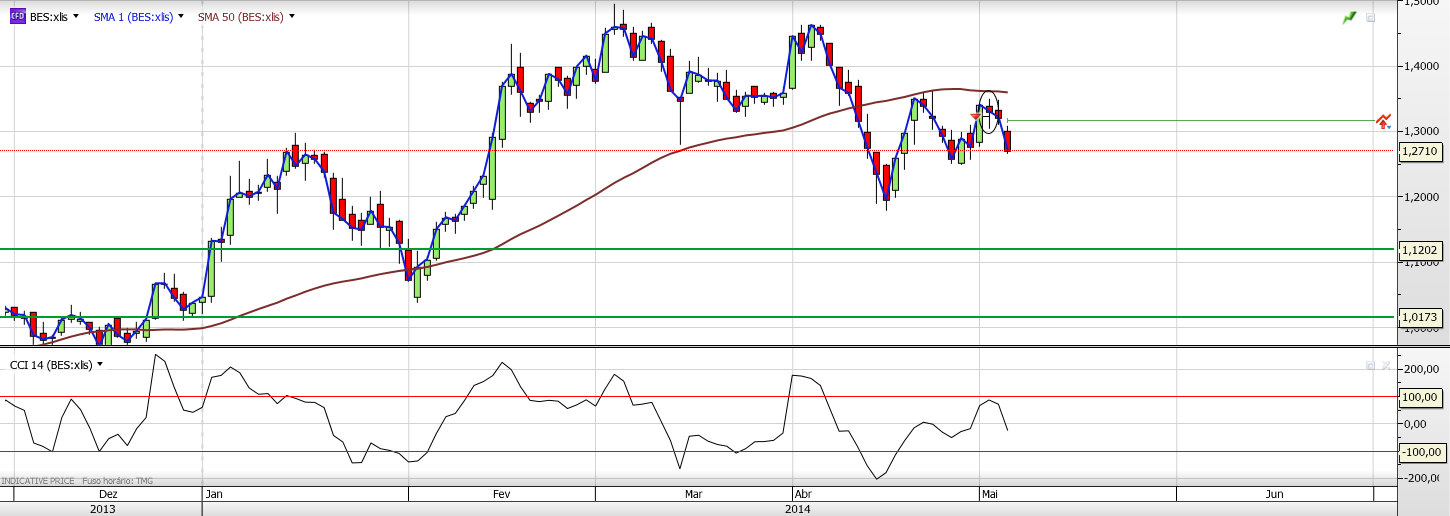This screenshot has height=516, width=1450.
Task: Maximize the CCI indicator panel
Action: pyautogui.click(x=1370, y=366)
